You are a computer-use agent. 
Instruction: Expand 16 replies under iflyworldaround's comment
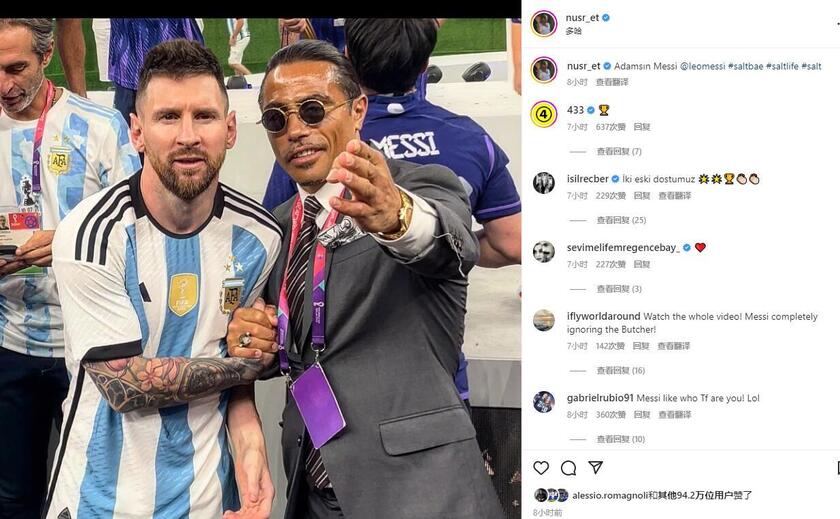pos(621,371)
